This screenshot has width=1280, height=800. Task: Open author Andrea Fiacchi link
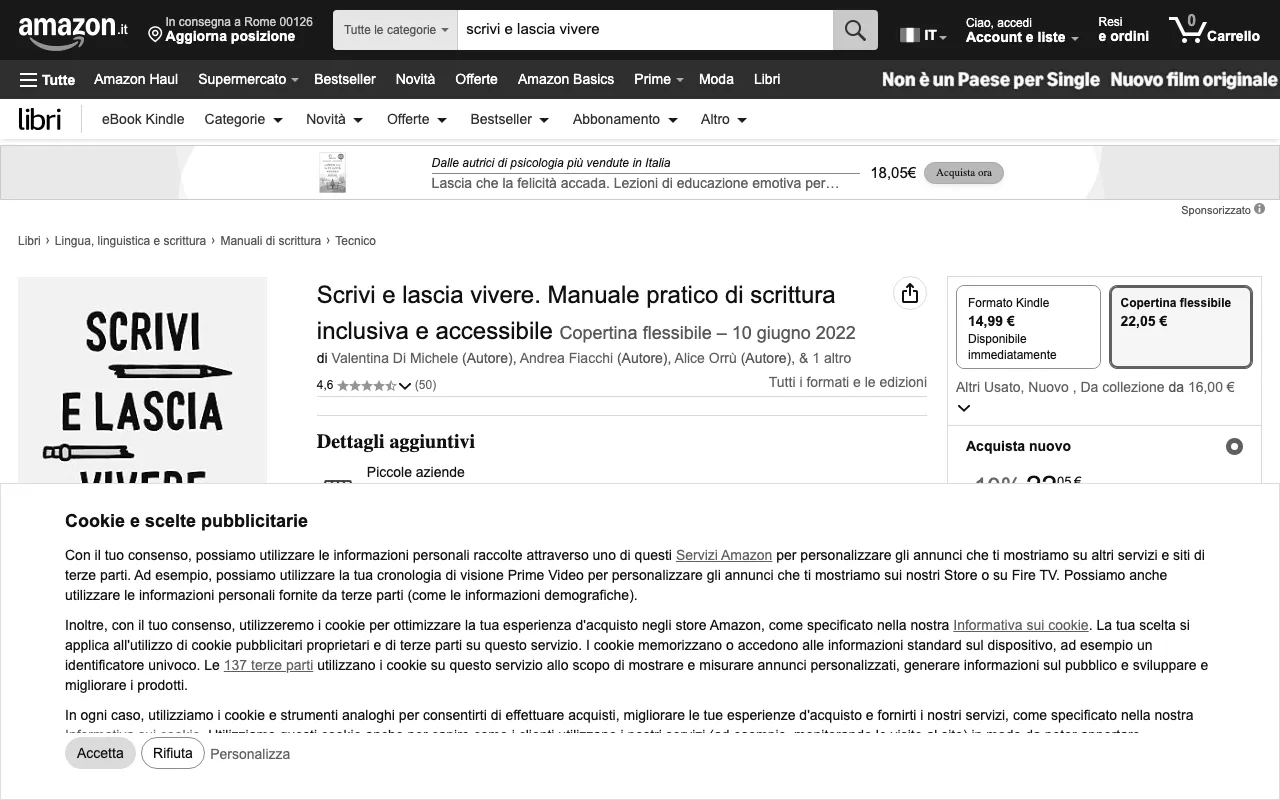[x=566, y=358]
